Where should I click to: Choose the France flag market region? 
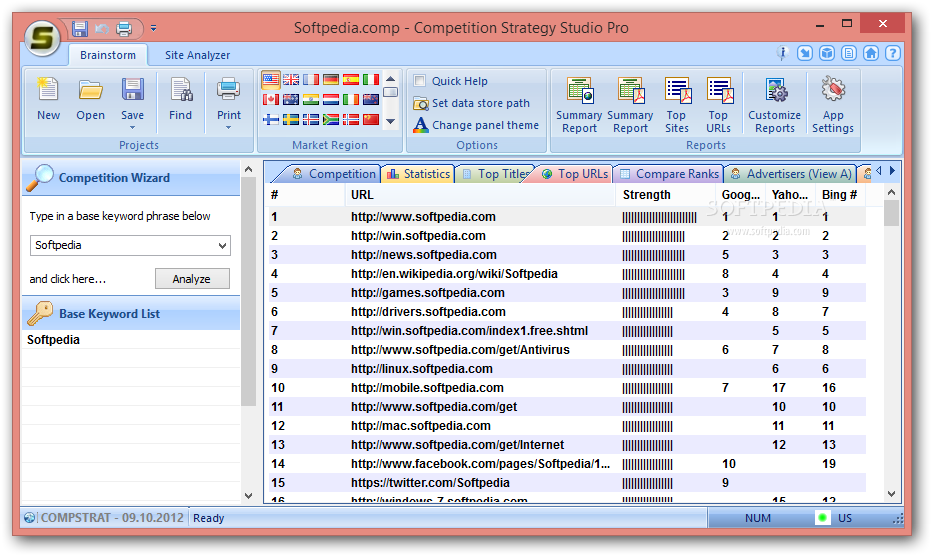click(311, 80)
